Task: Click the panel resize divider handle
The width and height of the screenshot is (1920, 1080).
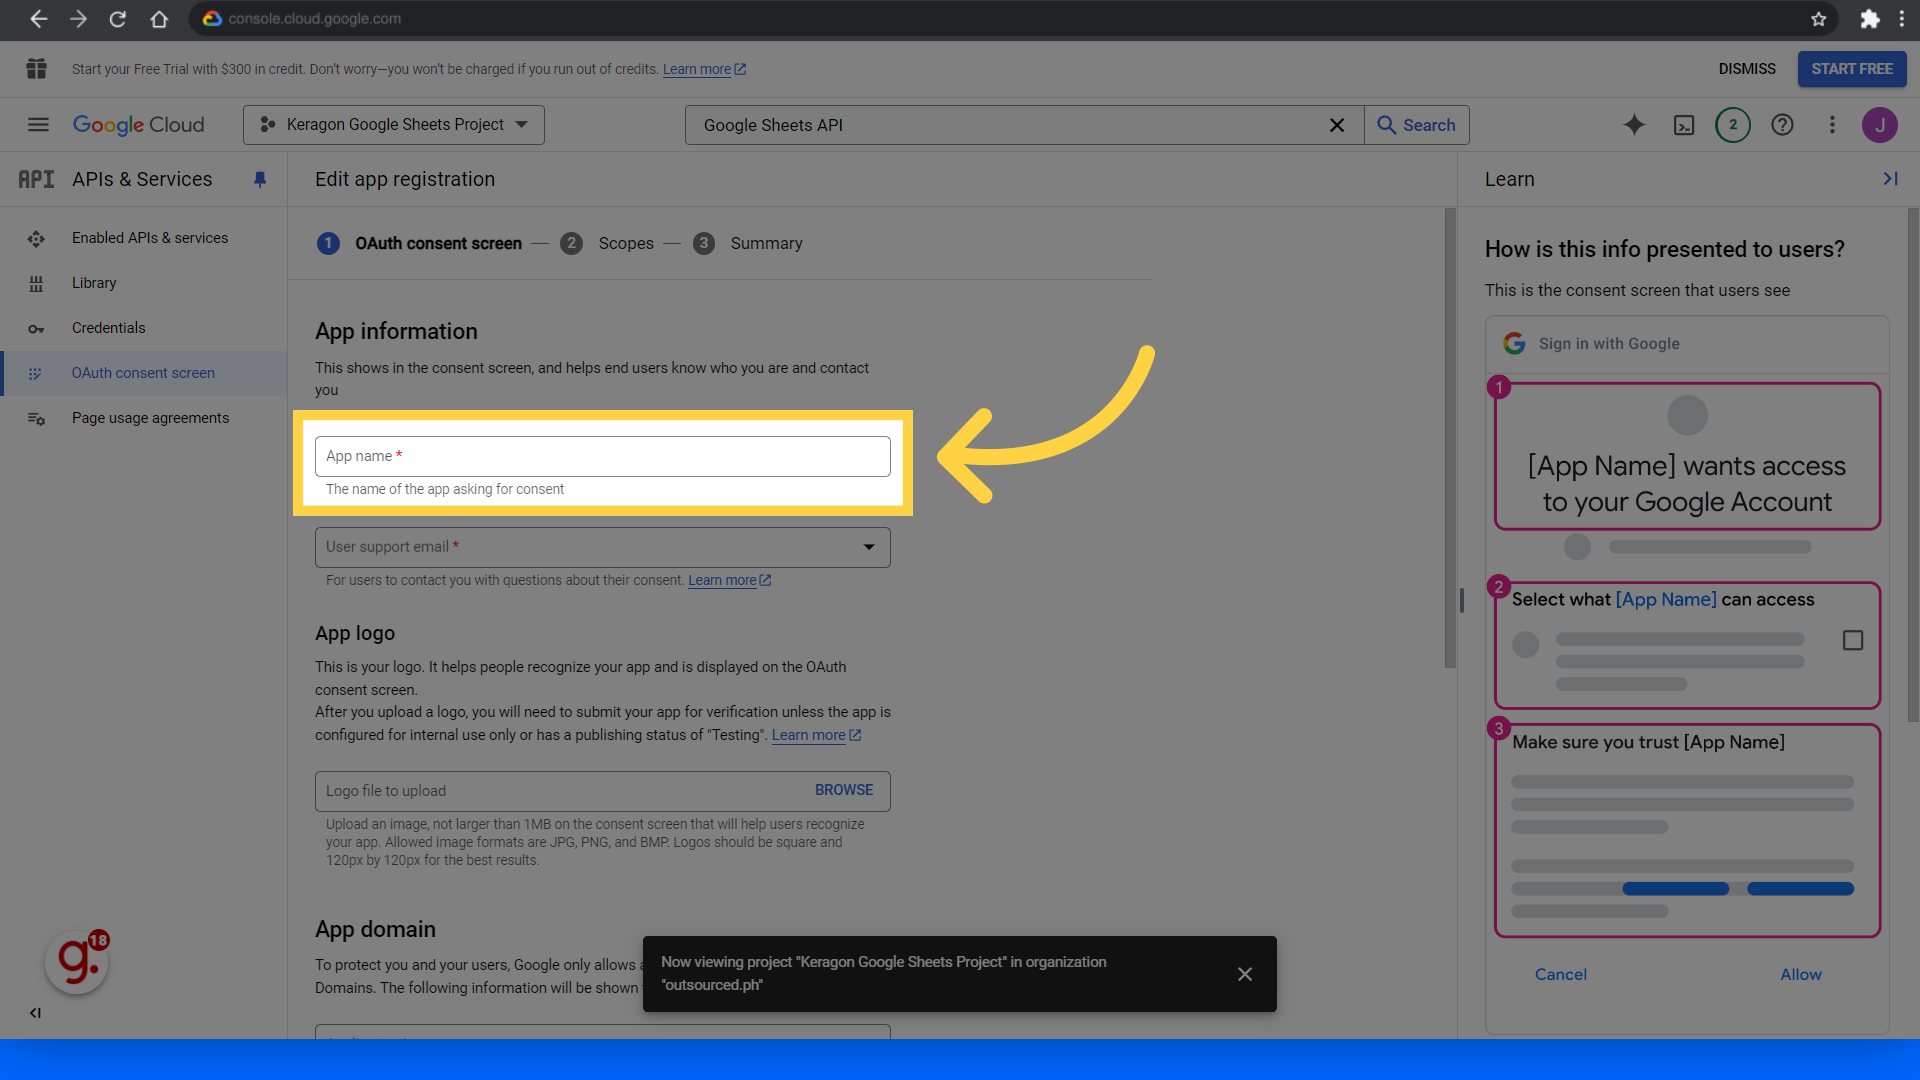Action: point(1461,600)
